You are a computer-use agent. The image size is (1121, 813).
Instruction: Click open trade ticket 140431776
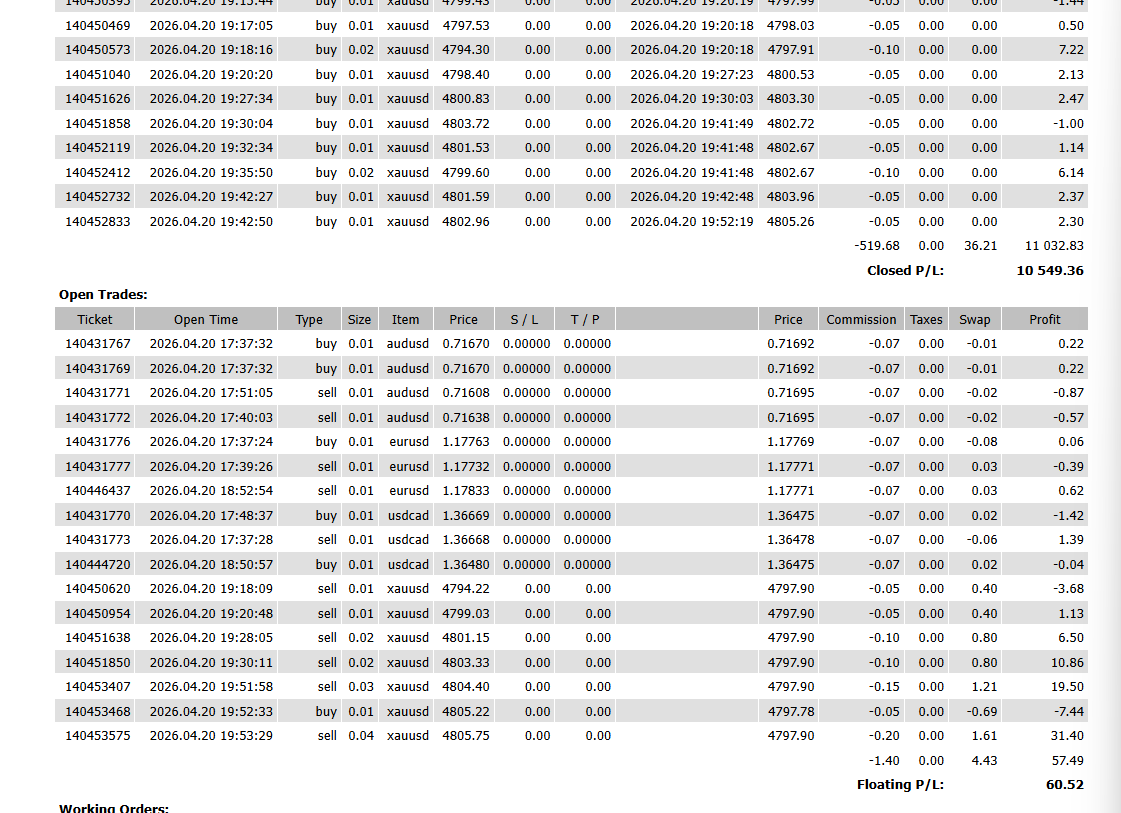coord(98,442)
